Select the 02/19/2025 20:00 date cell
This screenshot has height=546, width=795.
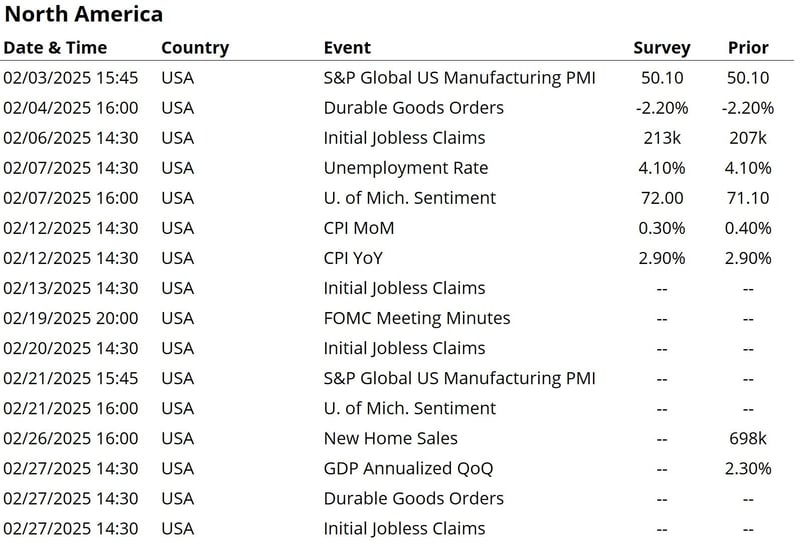coord(70,318)
